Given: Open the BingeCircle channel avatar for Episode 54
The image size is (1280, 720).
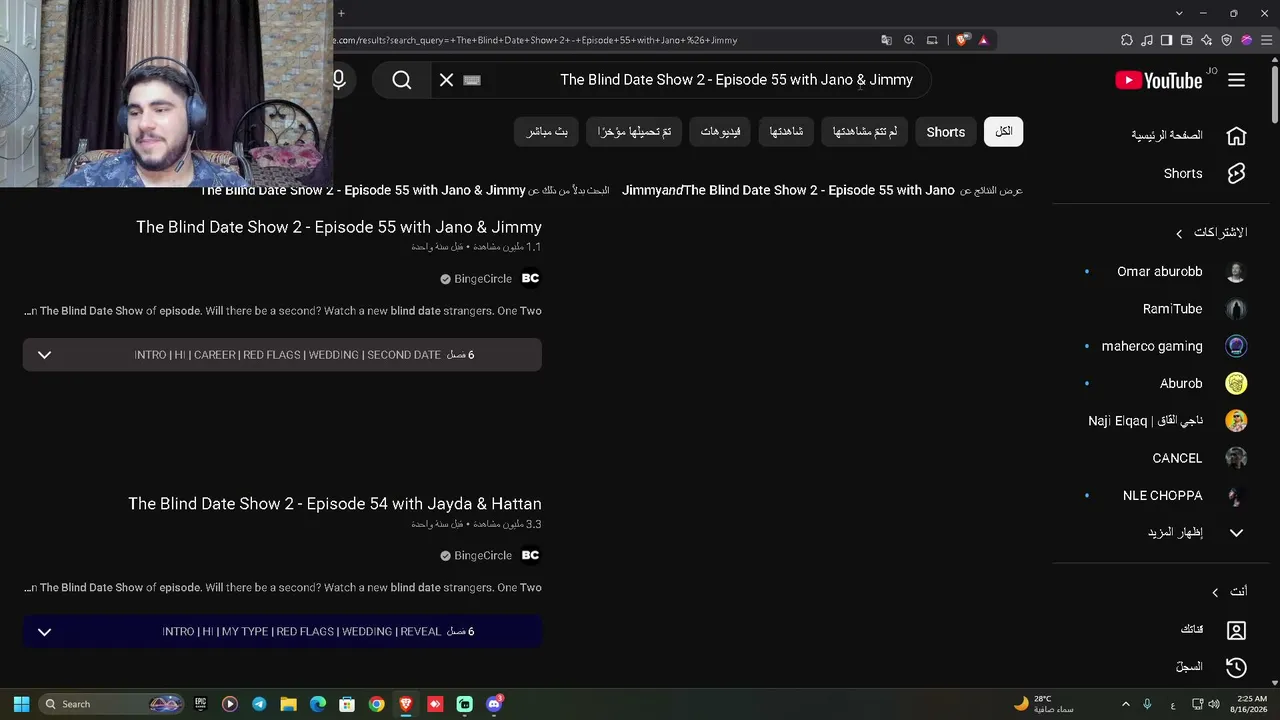Looking at the screenshot, I should point(530,555).
